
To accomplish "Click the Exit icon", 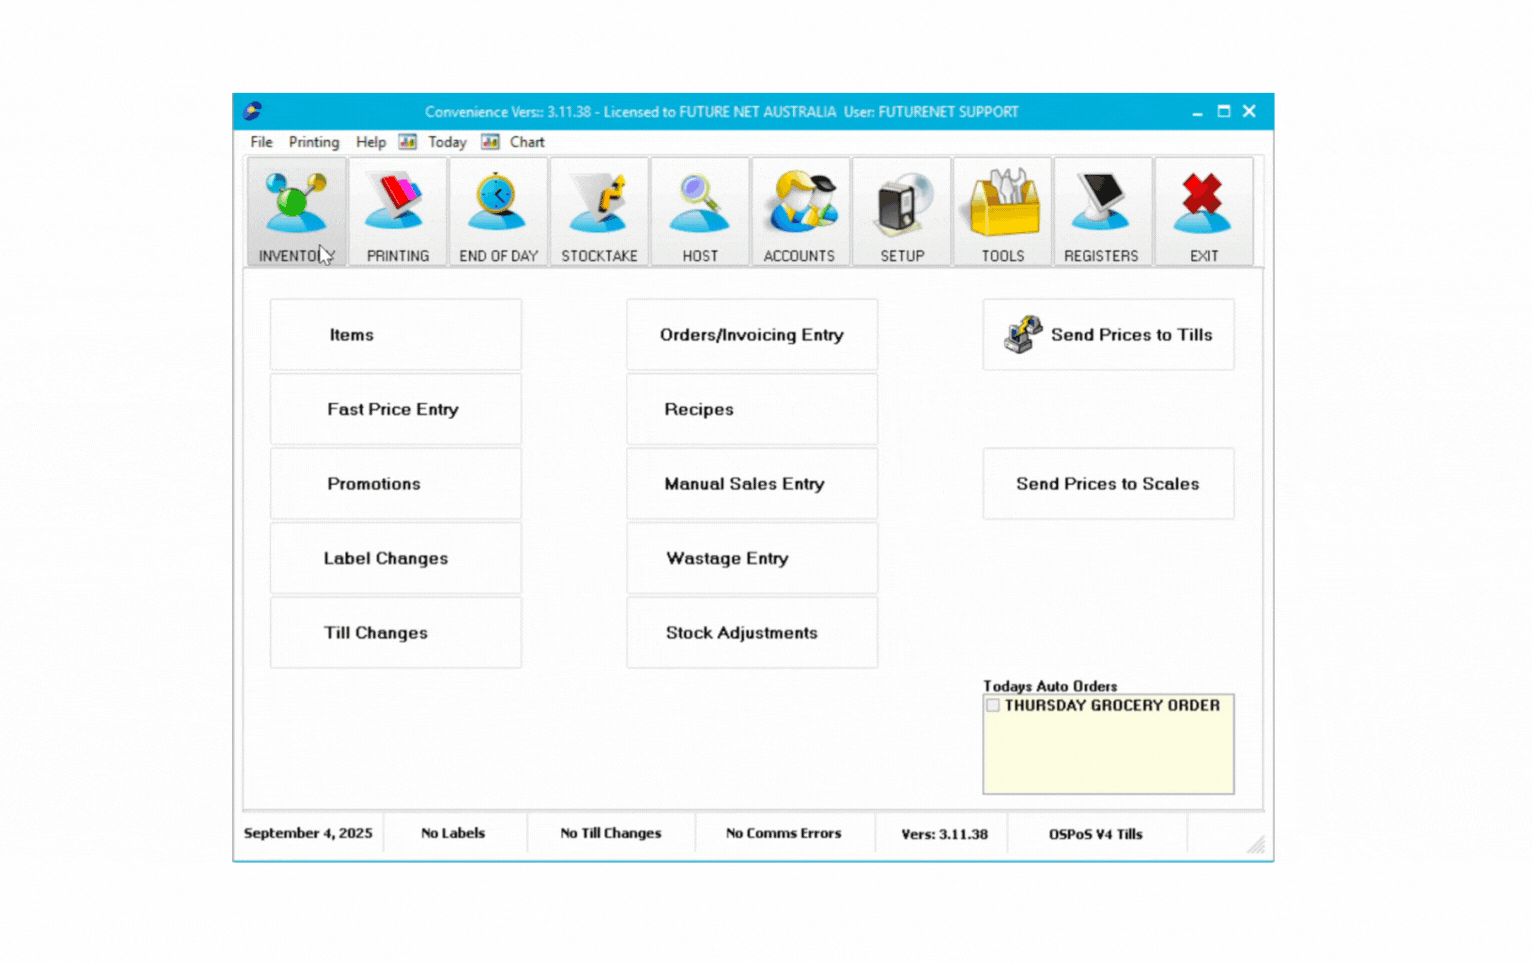I will click(1203, 210).
